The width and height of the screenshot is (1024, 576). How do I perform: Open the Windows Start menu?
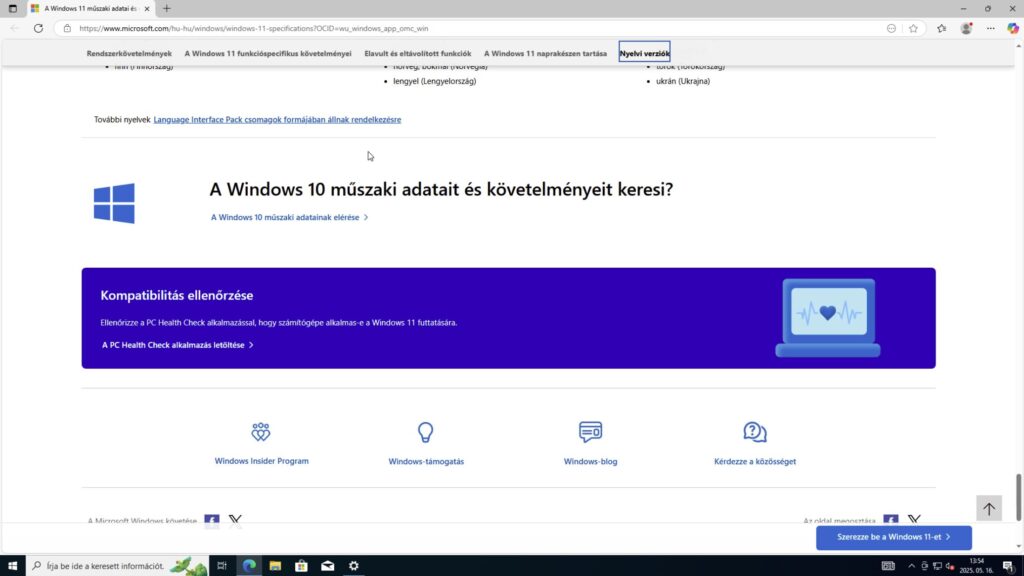(x=12, y=566)
